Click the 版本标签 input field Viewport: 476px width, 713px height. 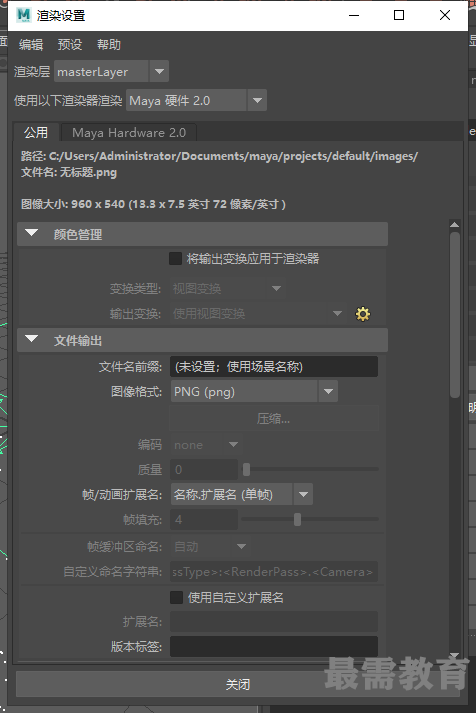coord(274,647)
